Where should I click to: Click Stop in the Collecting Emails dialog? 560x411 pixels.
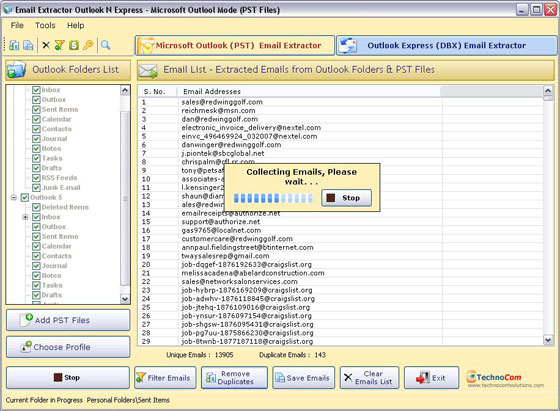(346, 198)
